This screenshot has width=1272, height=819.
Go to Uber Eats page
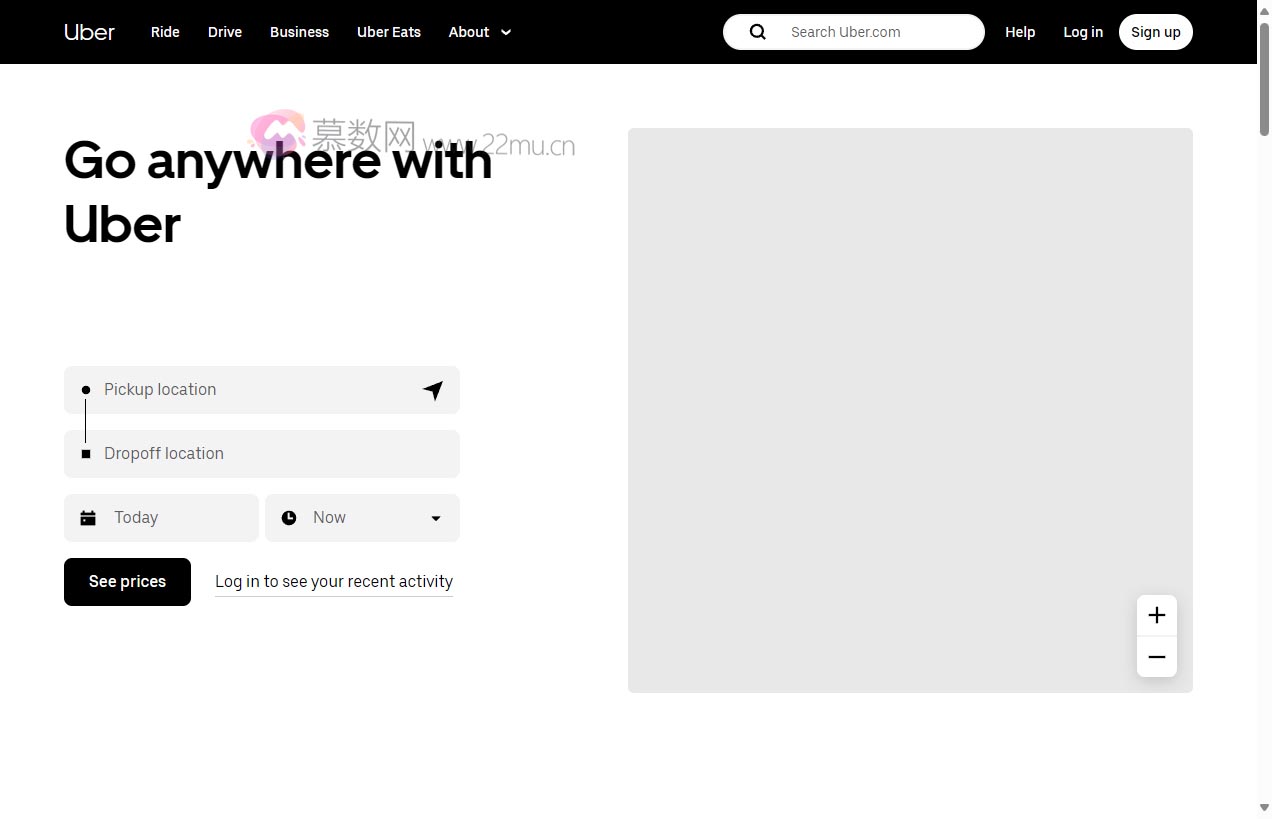tap(388, 32)
